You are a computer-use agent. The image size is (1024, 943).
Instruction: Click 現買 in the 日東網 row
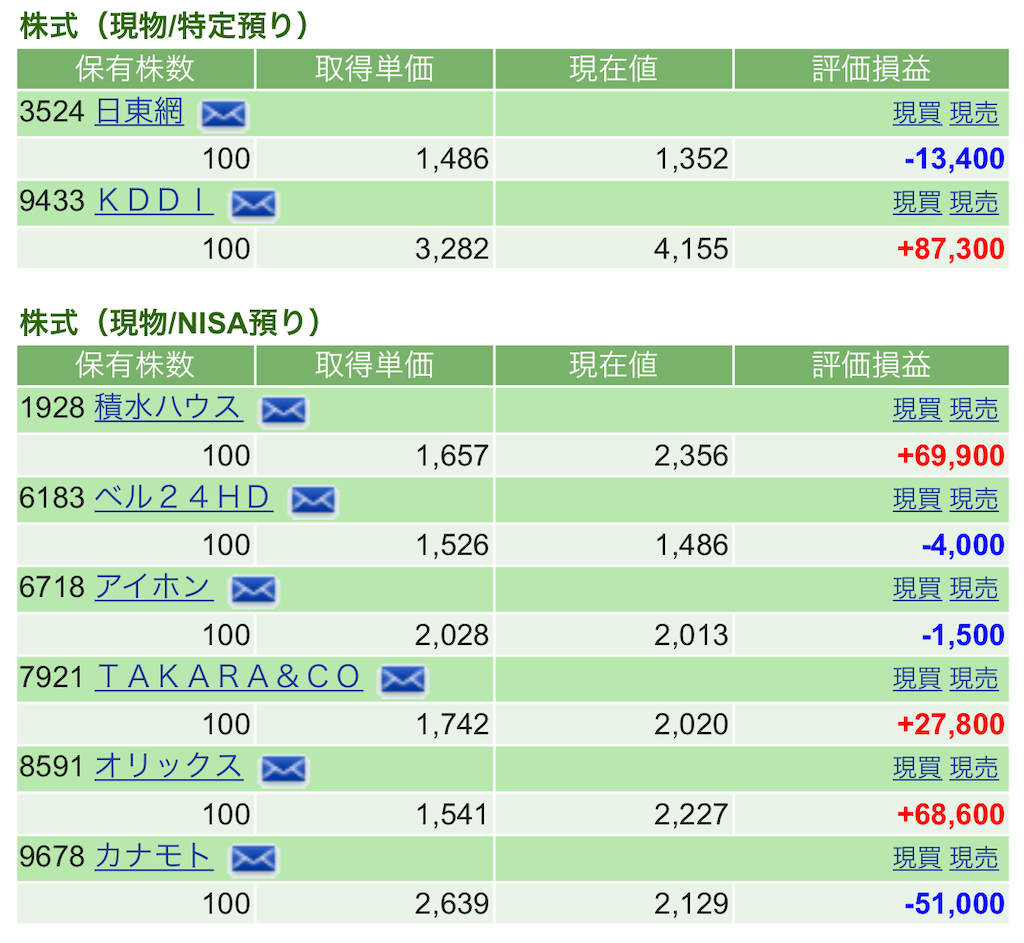(x=917, y=114)
